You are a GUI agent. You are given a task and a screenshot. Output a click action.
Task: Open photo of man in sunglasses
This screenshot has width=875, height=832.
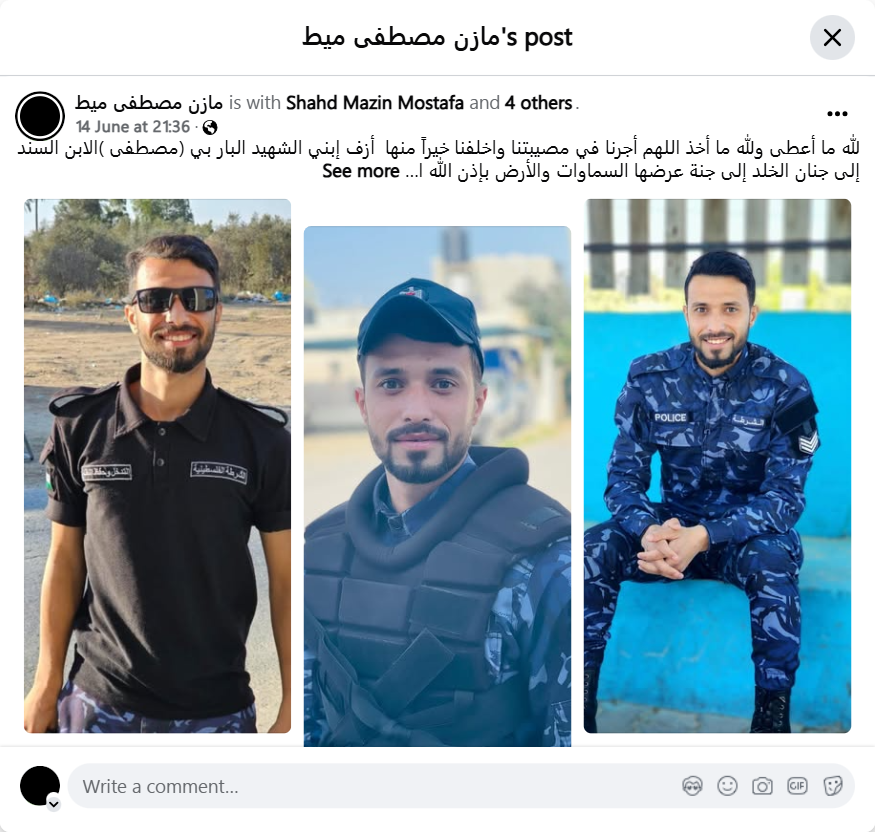click(x=157, y=466)
